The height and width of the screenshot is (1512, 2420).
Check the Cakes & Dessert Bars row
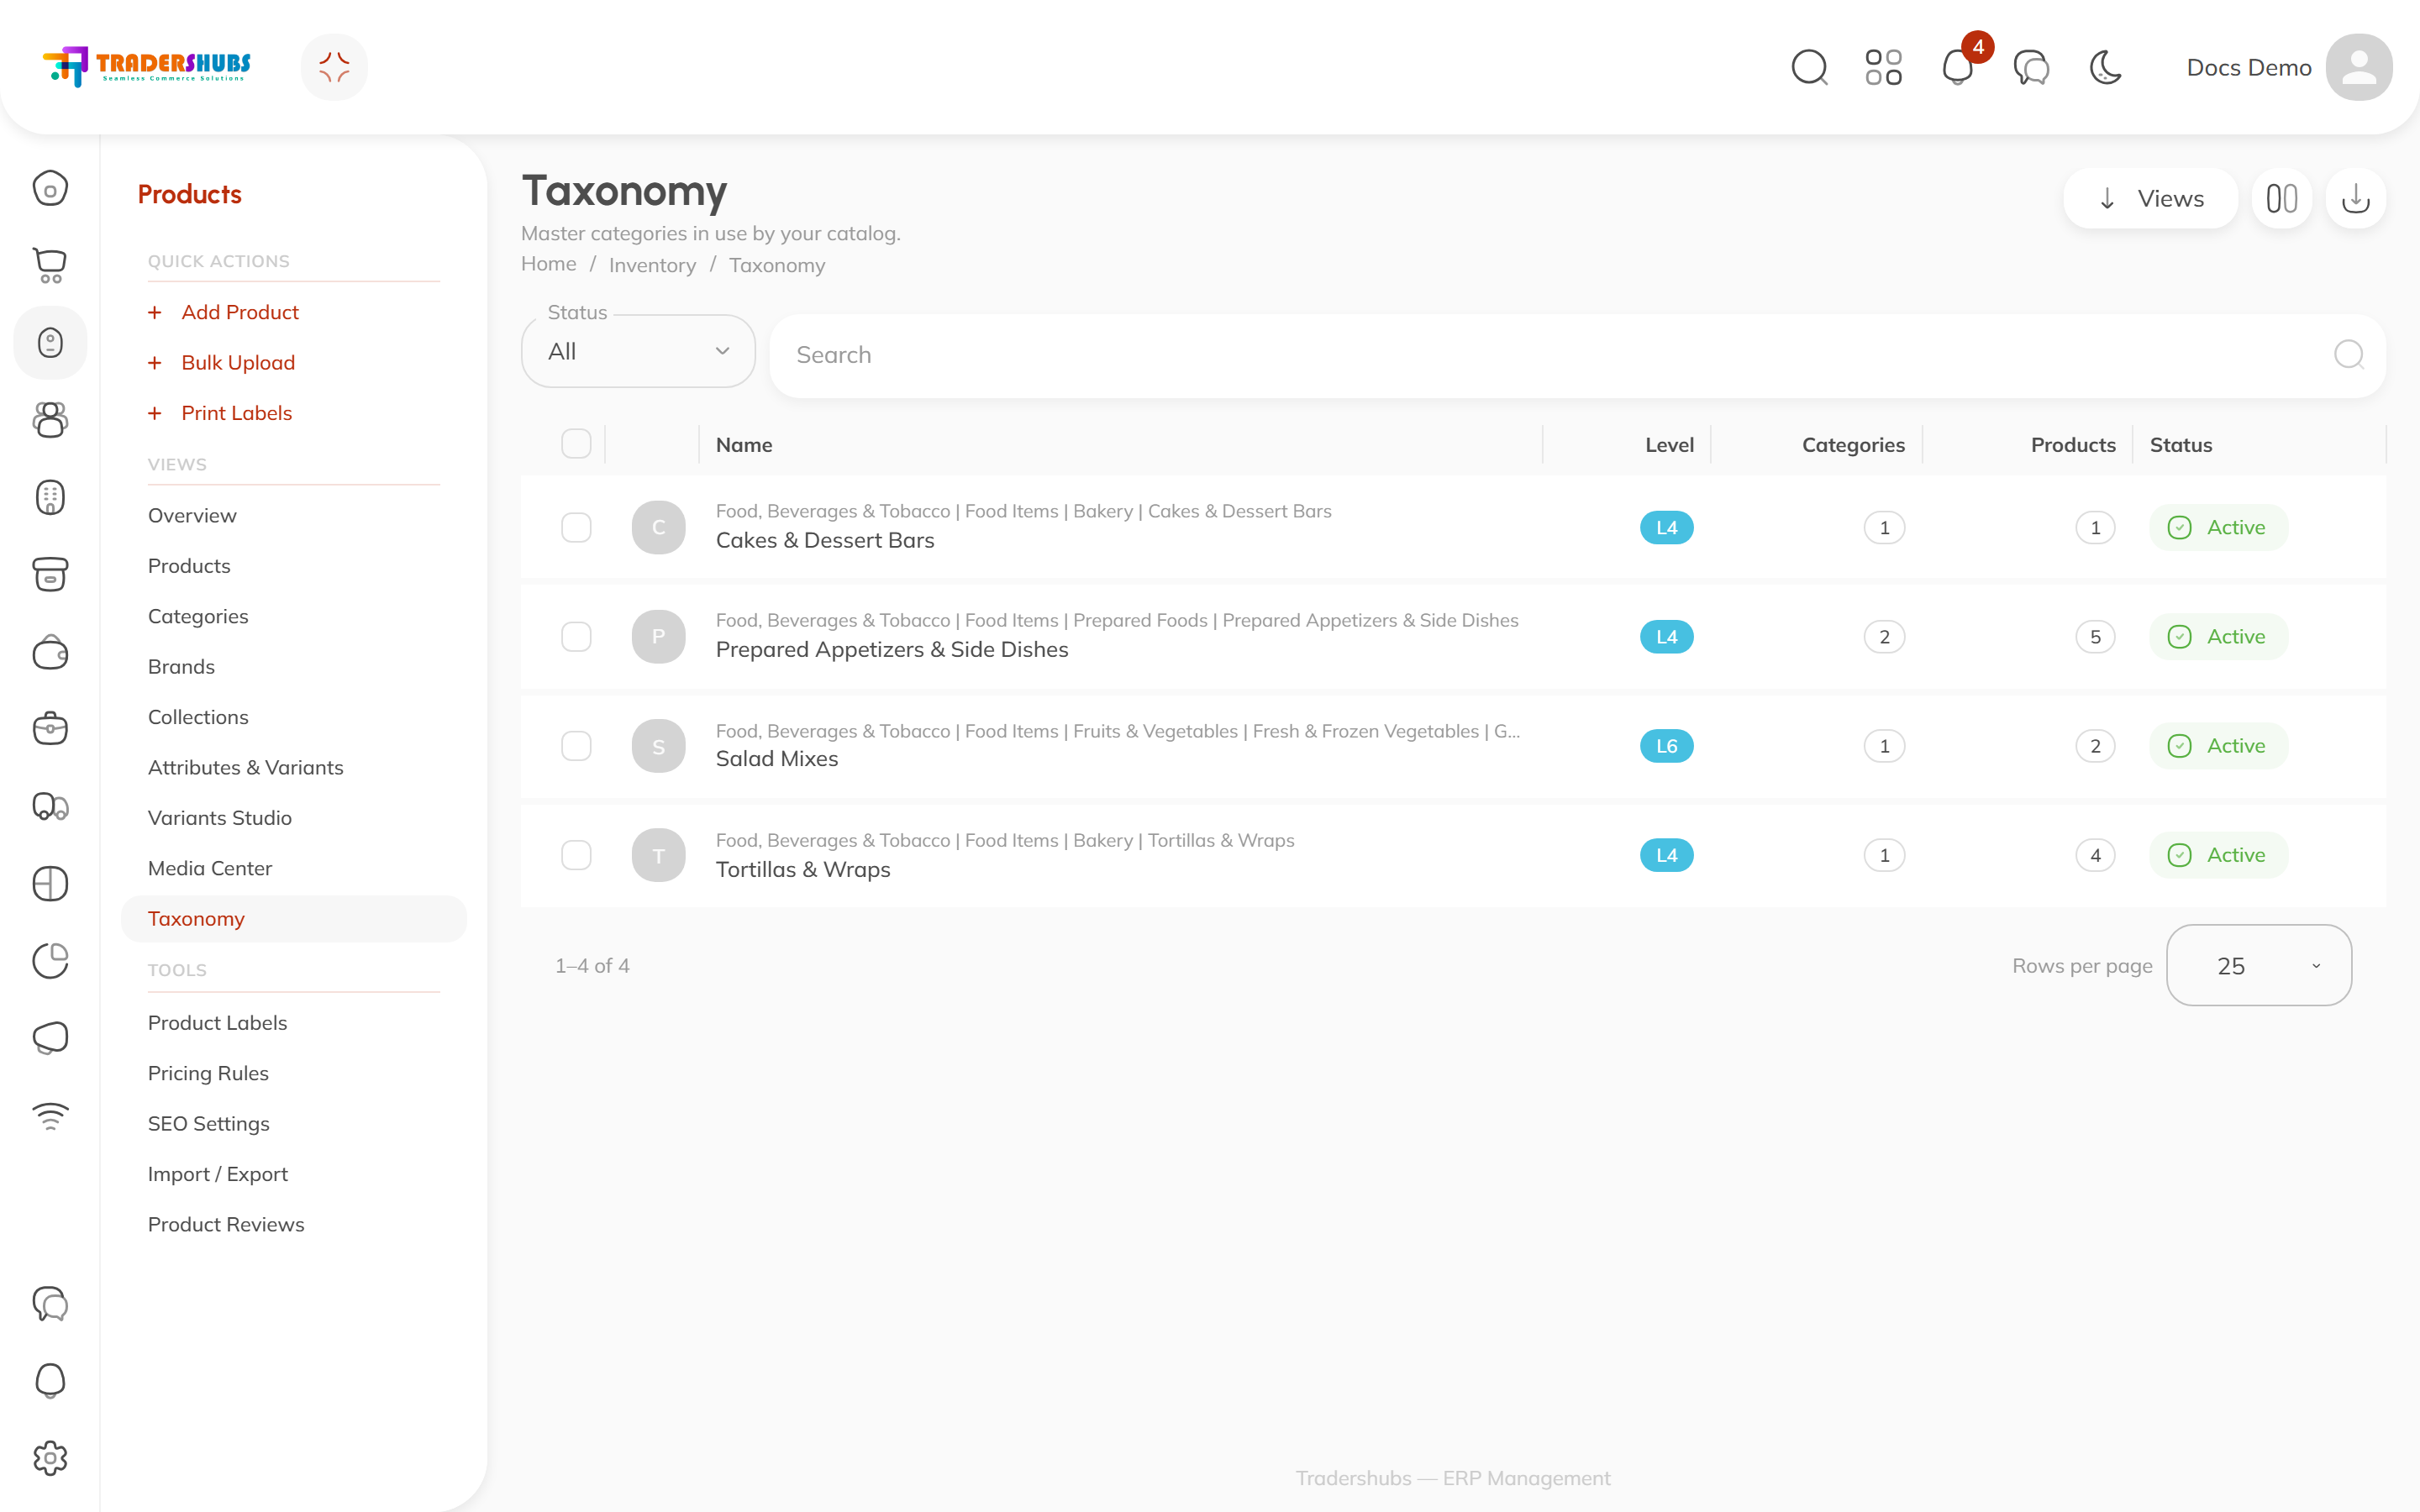click(x=576, y=527)
